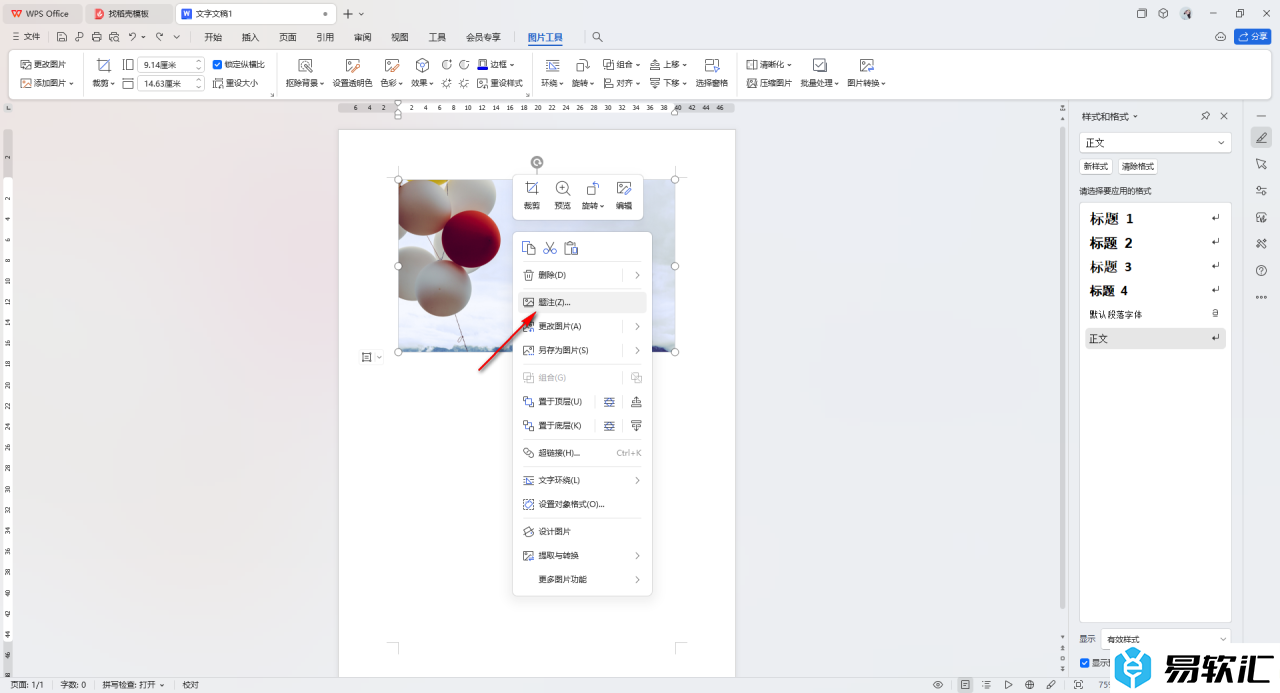Open the 图片转换 picture conversion tool

click(867, 73)
